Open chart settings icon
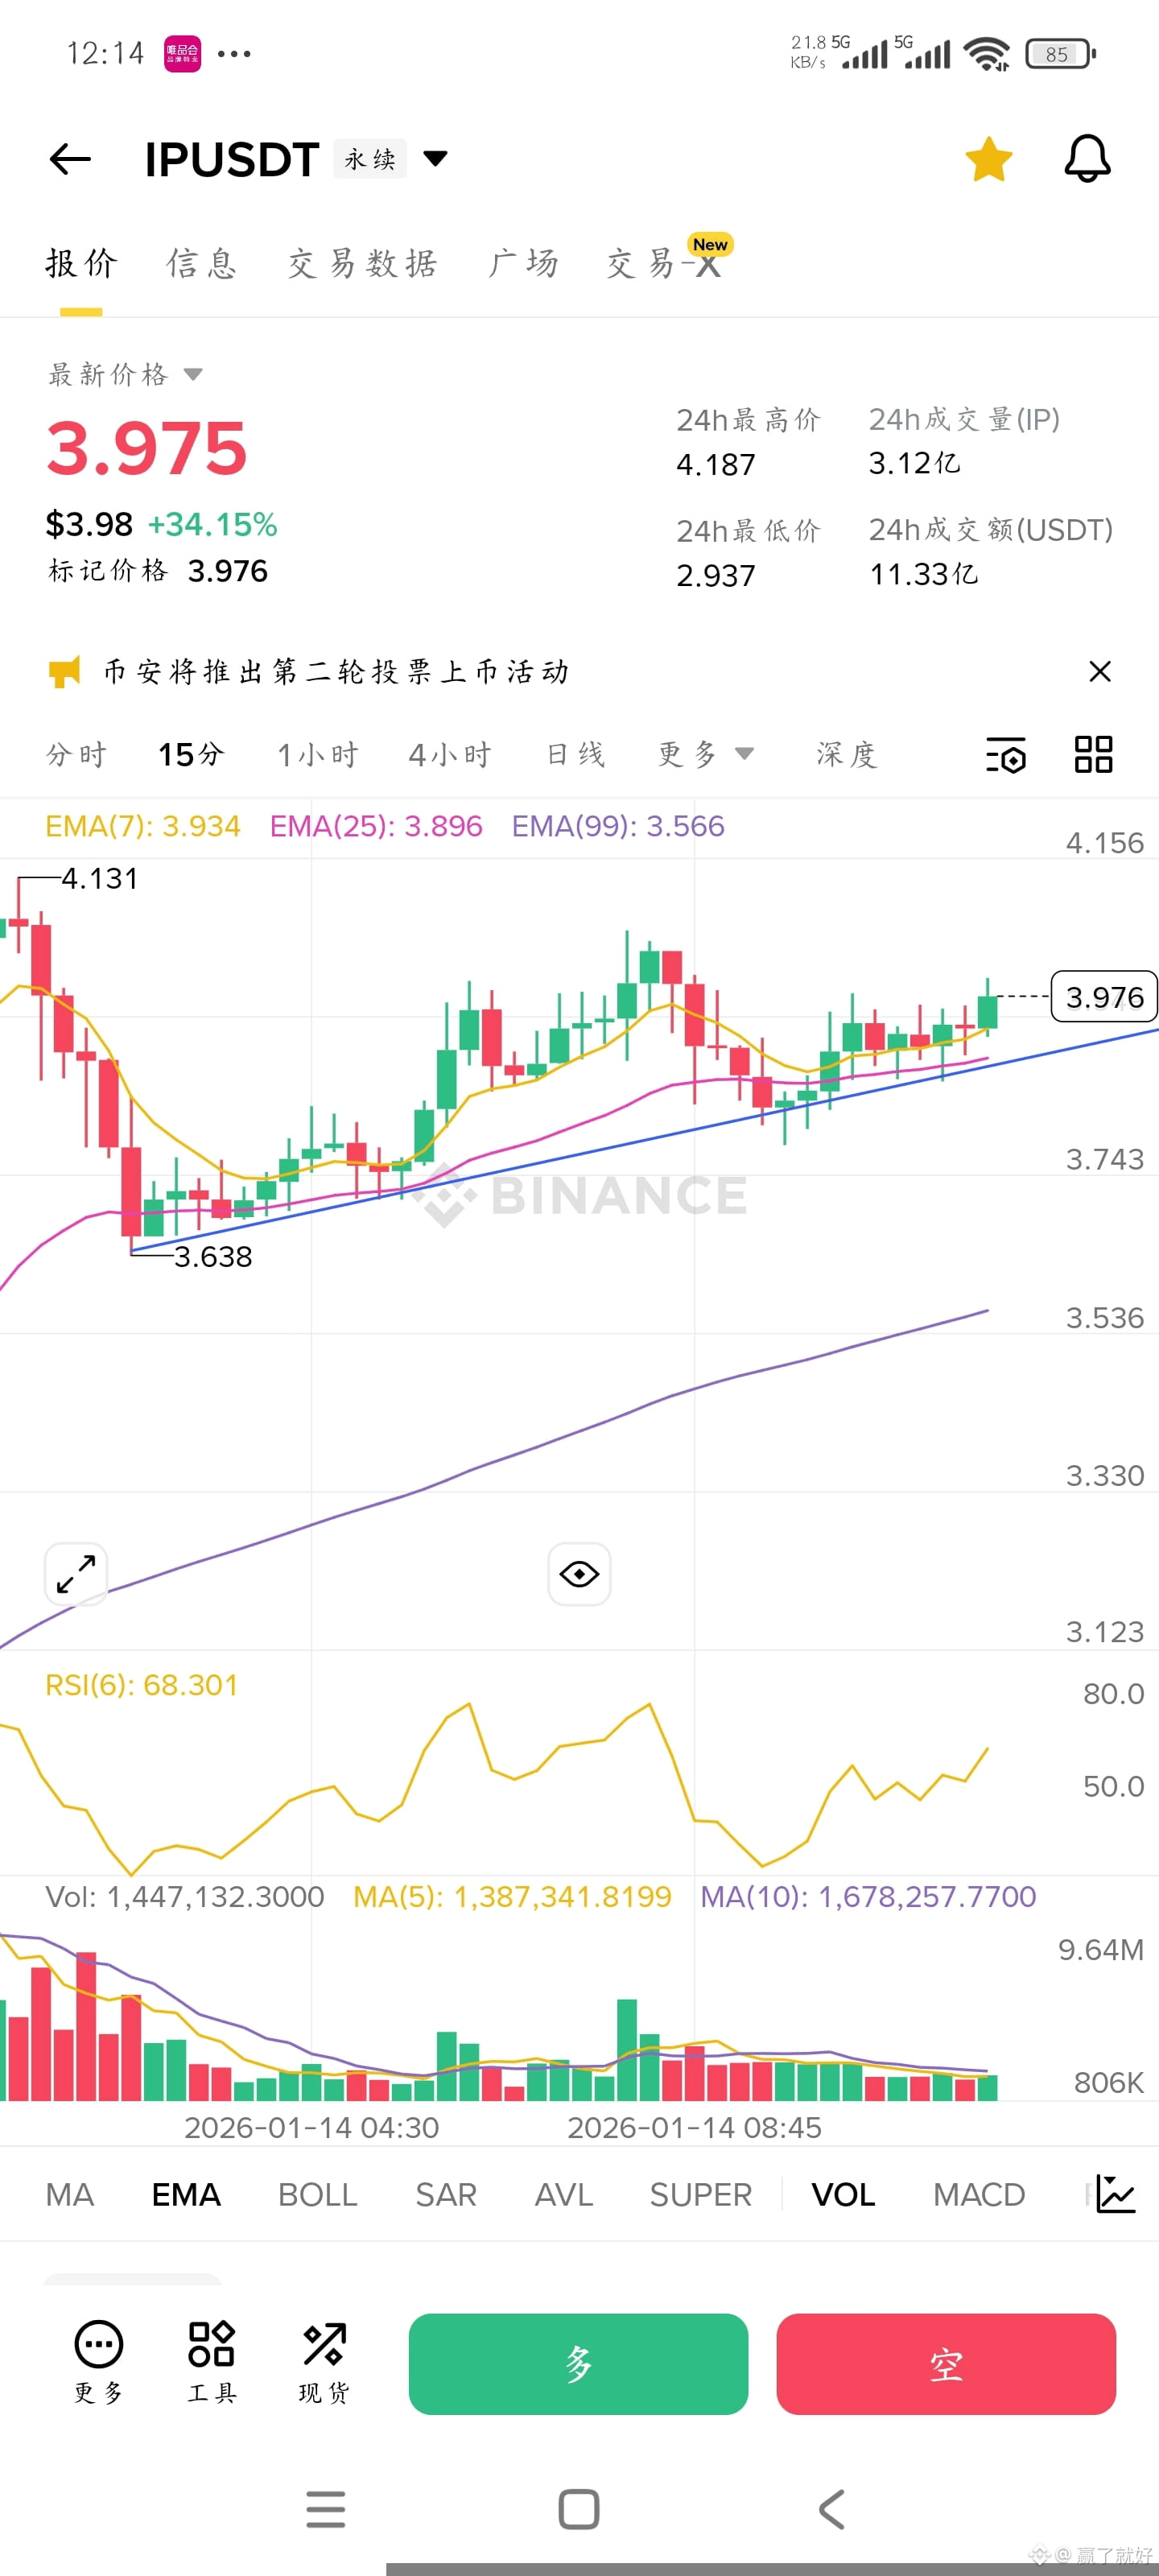This screenshot has height=2576, width=1159. (1006, 755)
